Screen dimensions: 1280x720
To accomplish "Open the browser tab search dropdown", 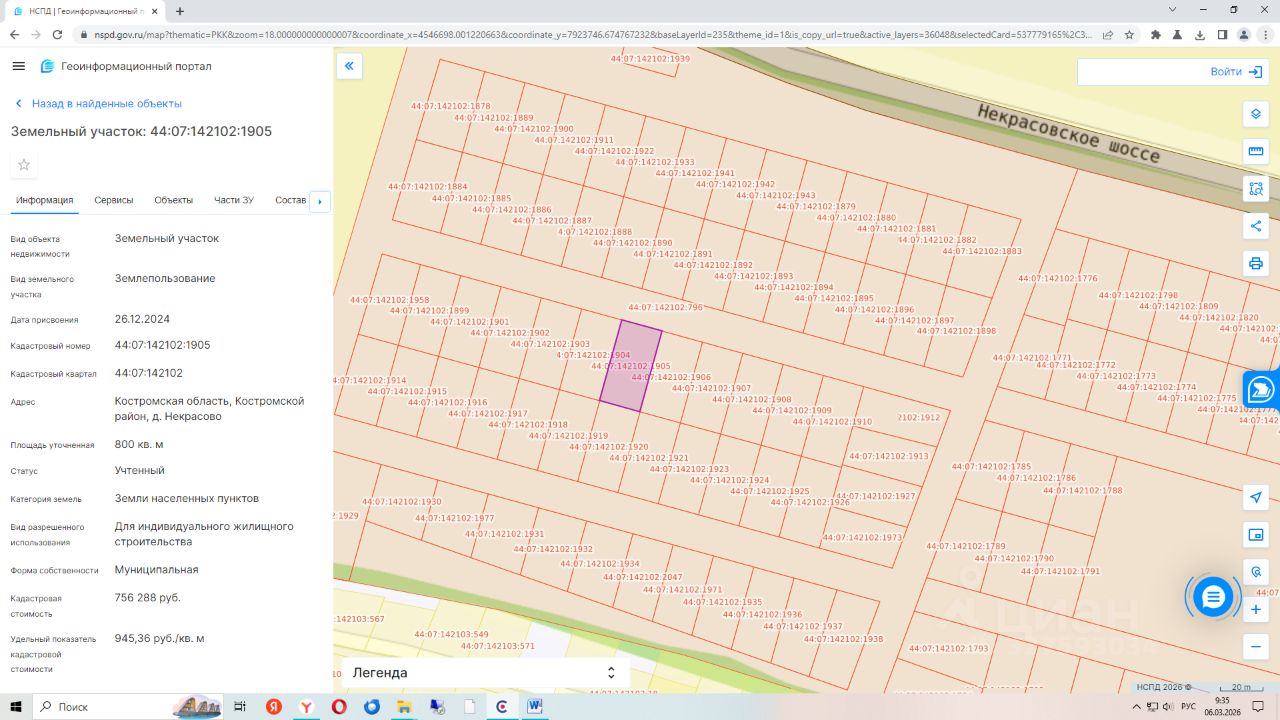I will 1173,10.
